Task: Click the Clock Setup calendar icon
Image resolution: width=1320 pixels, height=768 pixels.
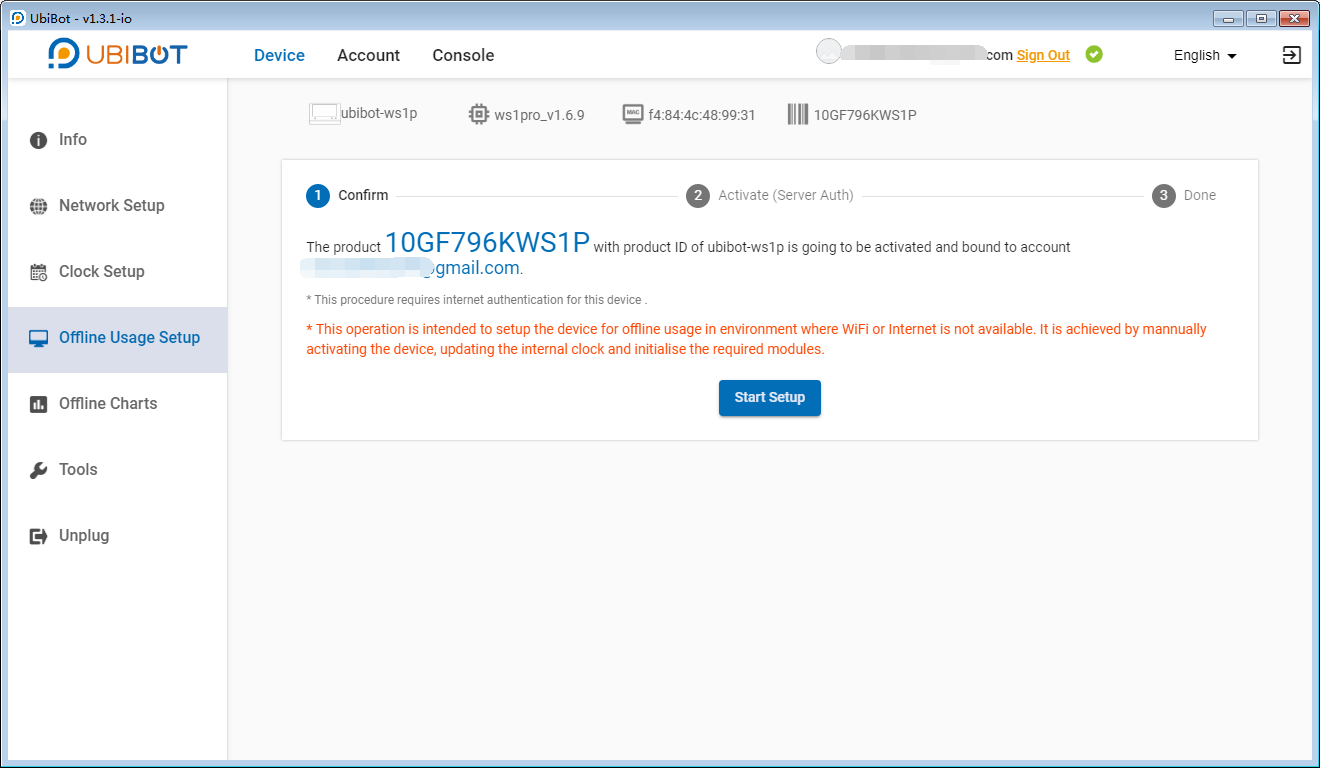Action: click(x=39, y=272)
